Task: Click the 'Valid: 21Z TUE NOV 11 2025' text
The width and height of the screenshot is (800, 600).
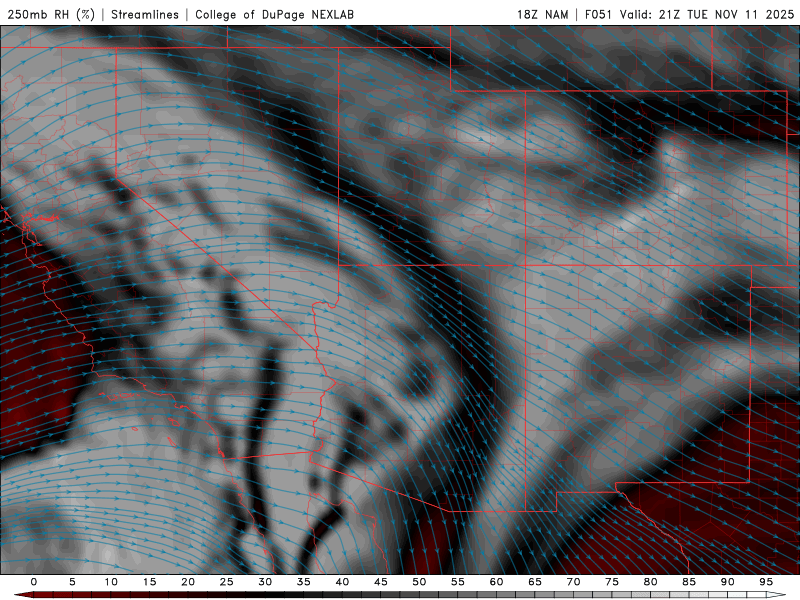Action: point(707,14)
